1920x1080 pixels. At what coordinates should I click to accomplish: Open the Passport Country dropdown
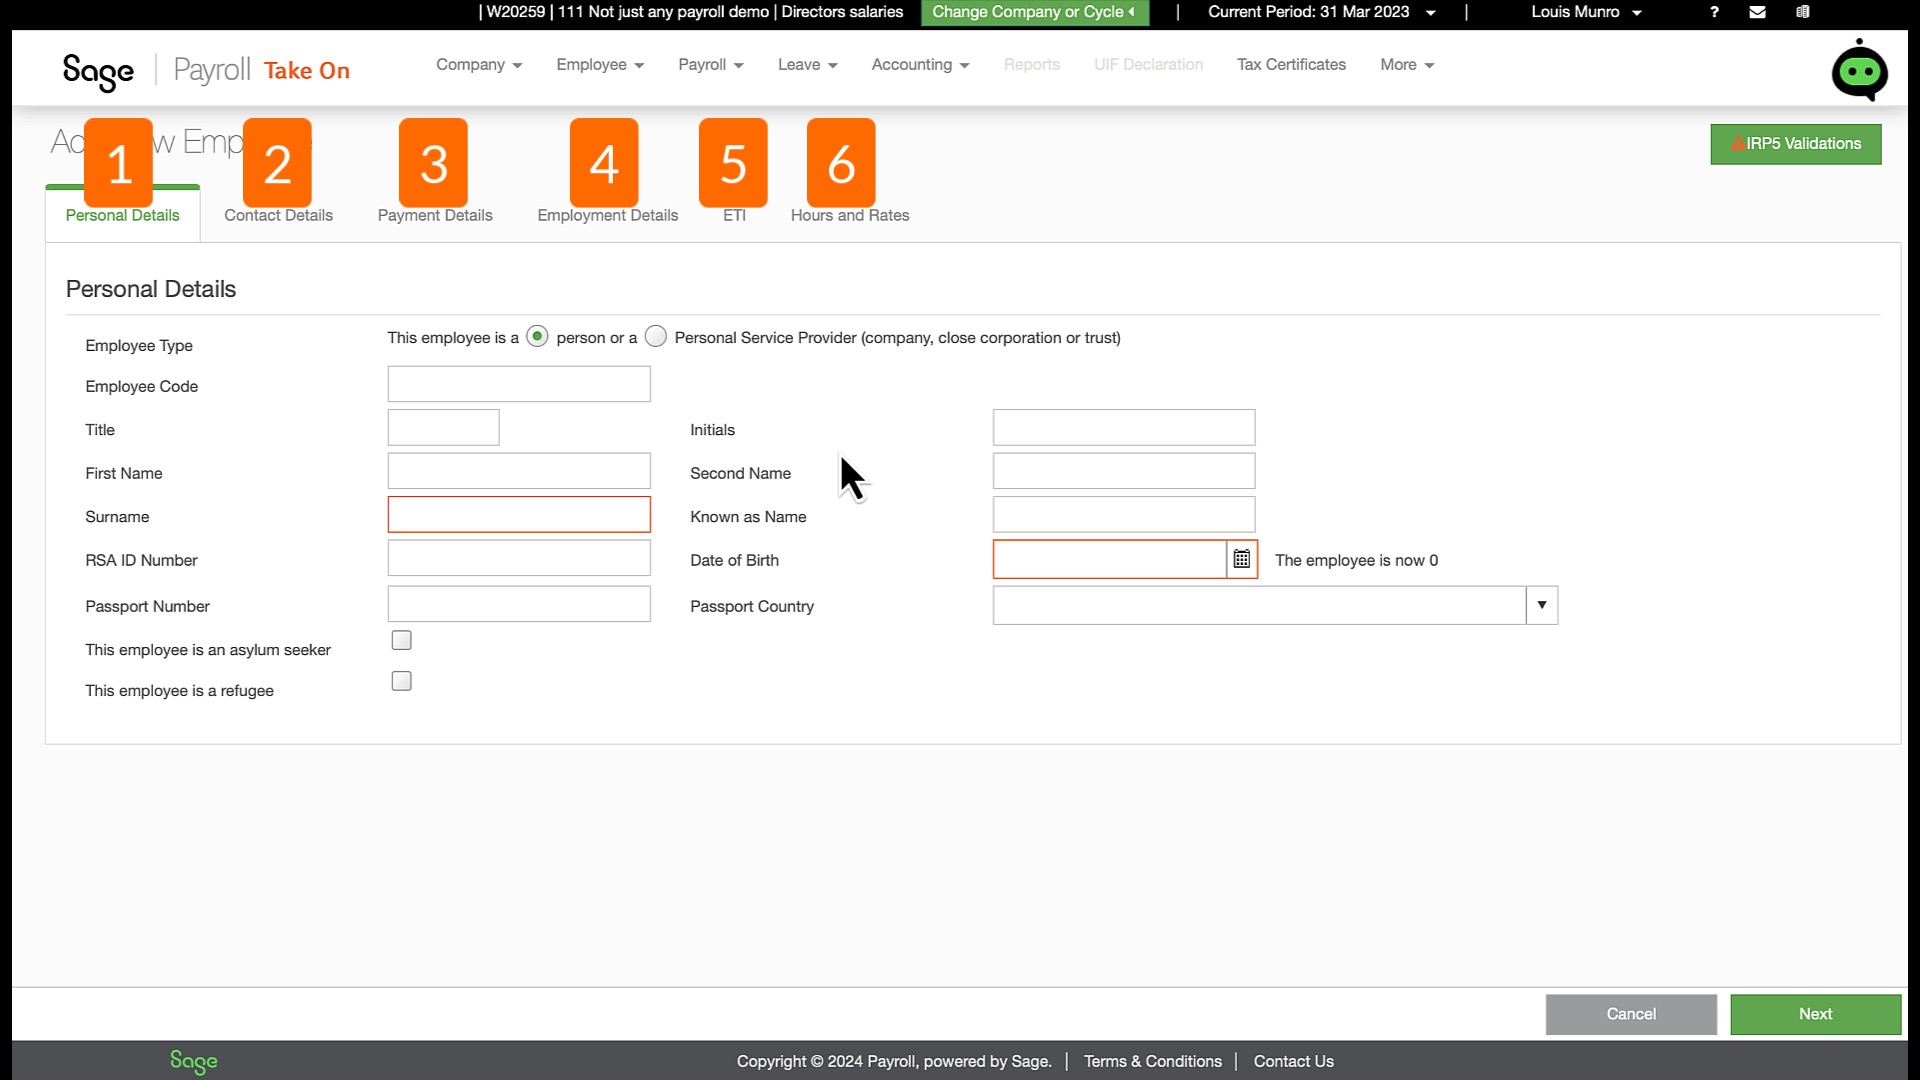tap(1541, 605)
